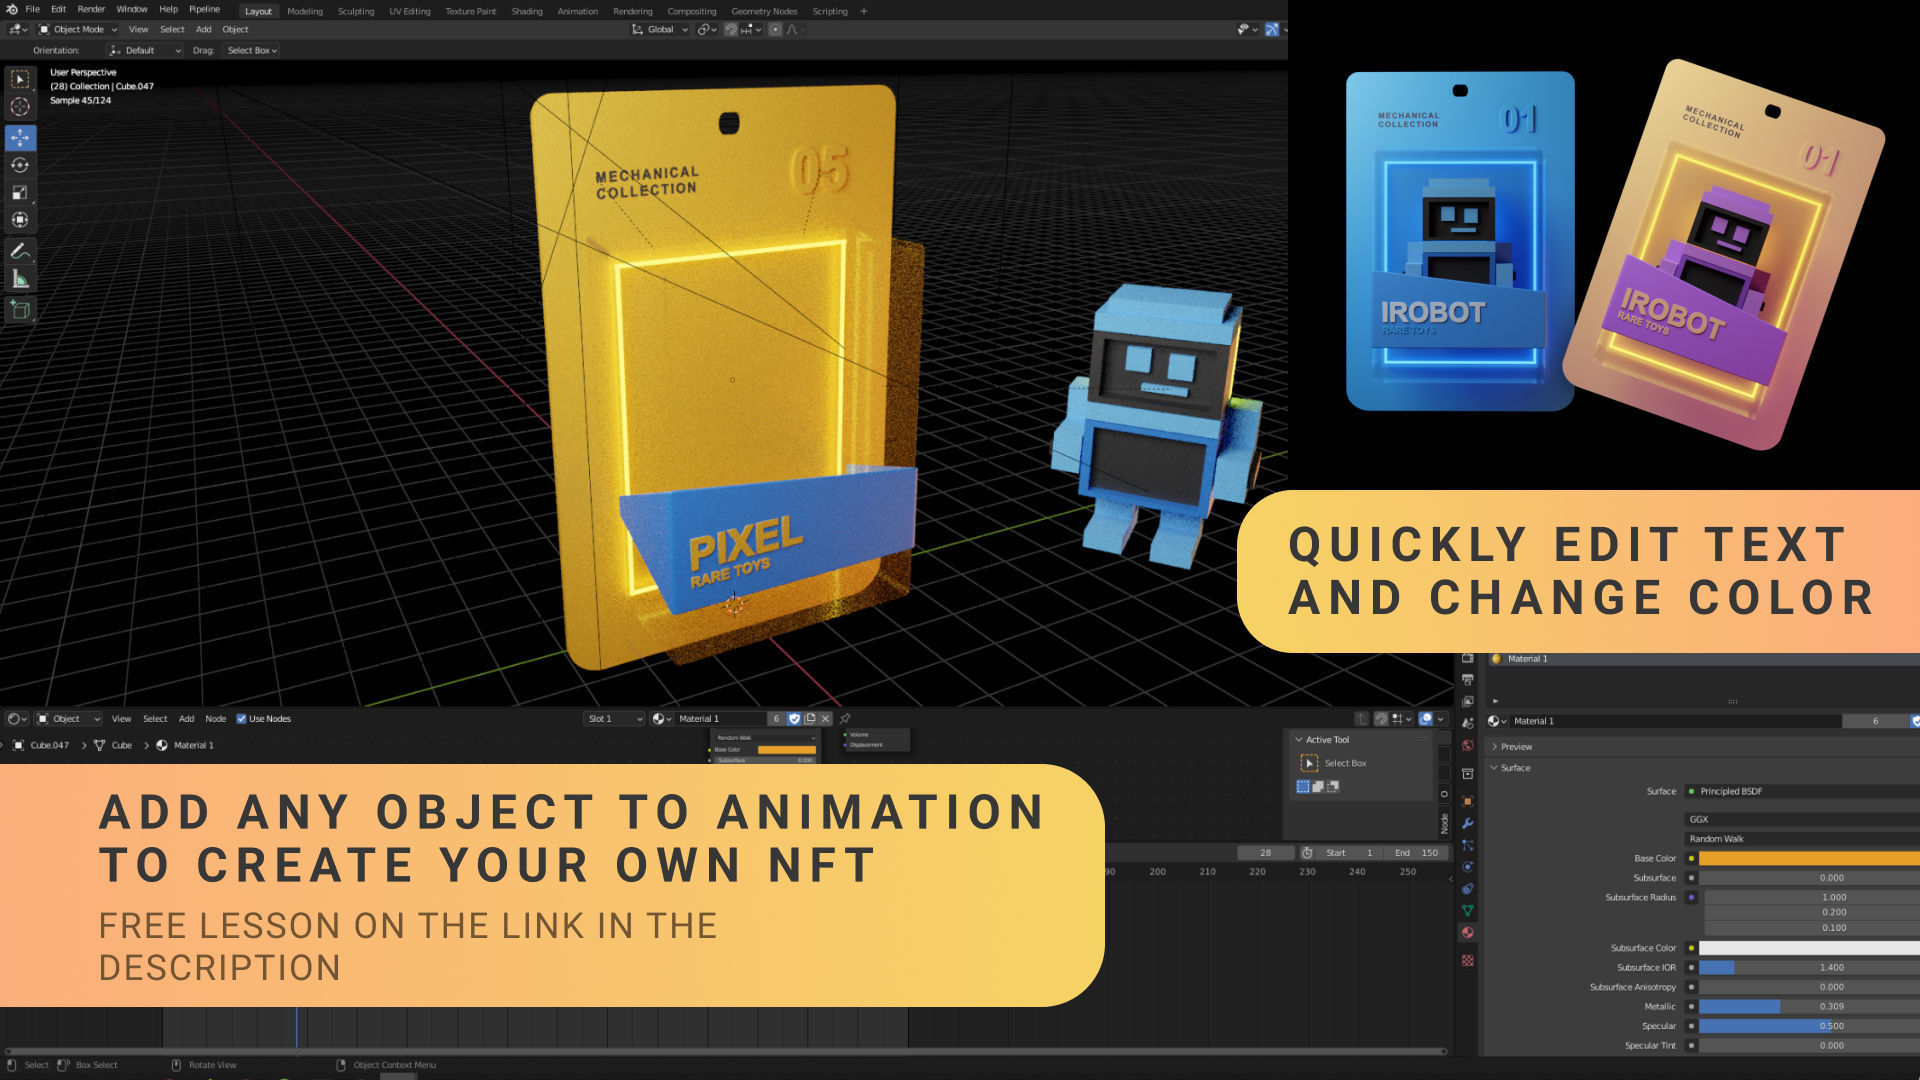Open the Modifier properties wrench tab
The image size is (1920, 1080).
(1467, 823)
